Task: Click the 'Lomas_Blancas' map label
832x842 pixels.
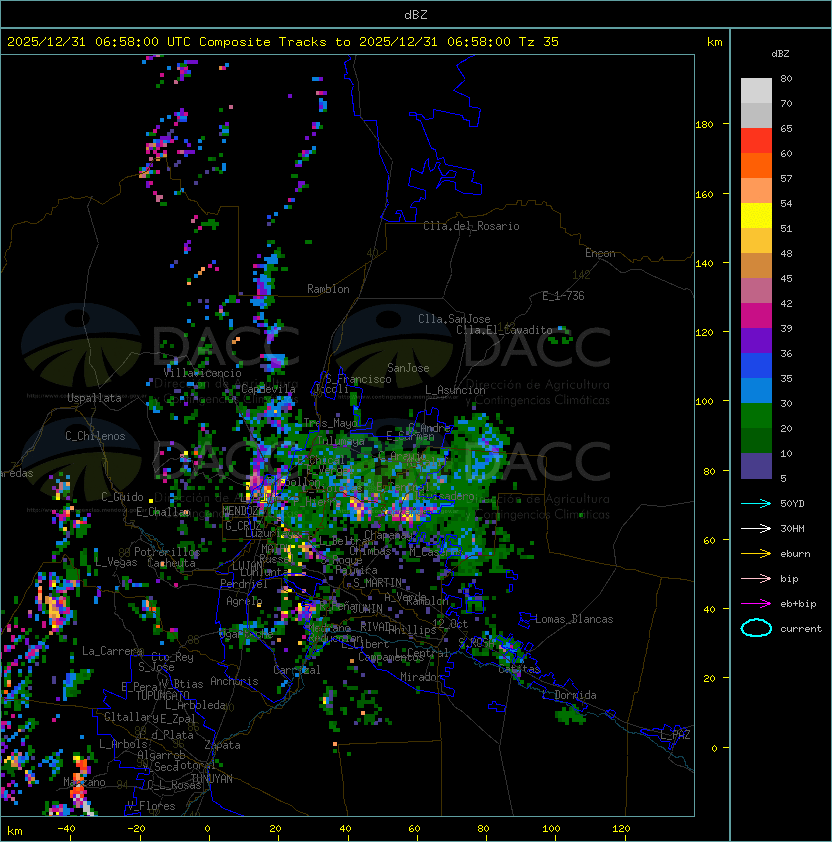Action: click(x=574, y=619)
